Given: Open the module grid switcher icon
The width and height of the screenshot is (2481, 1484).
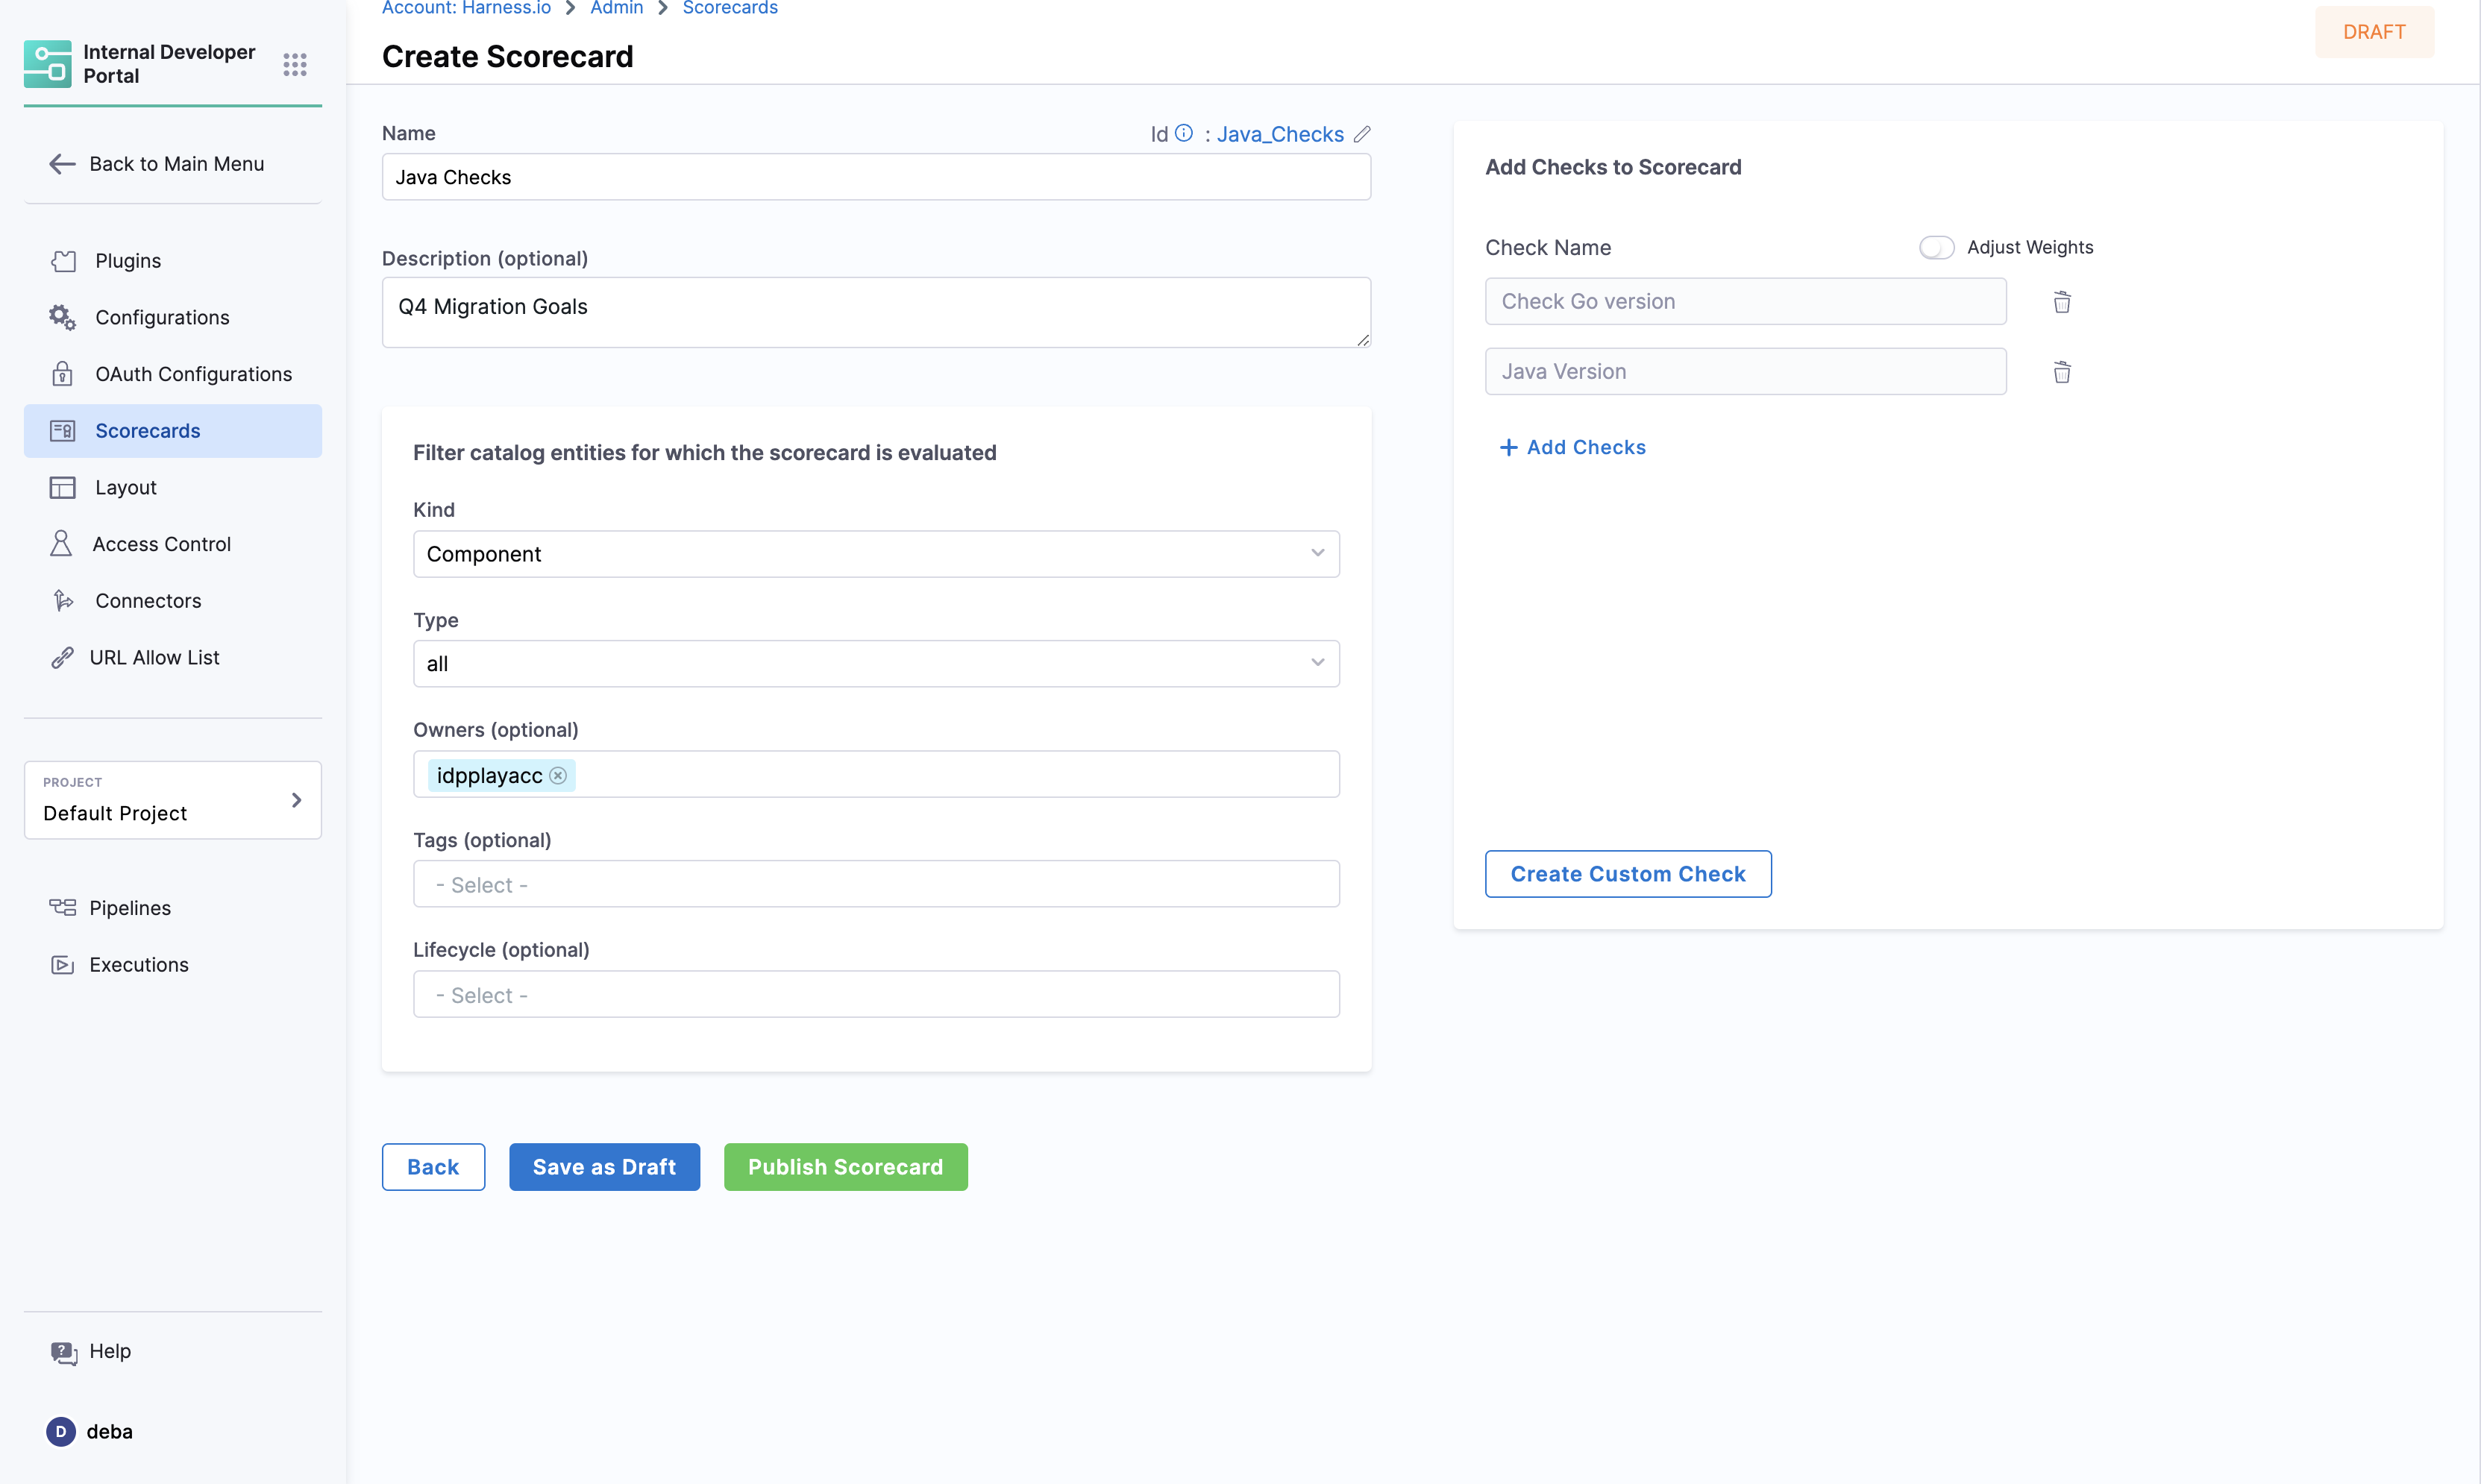Looking at the screenshot, I should pos(294,65).
